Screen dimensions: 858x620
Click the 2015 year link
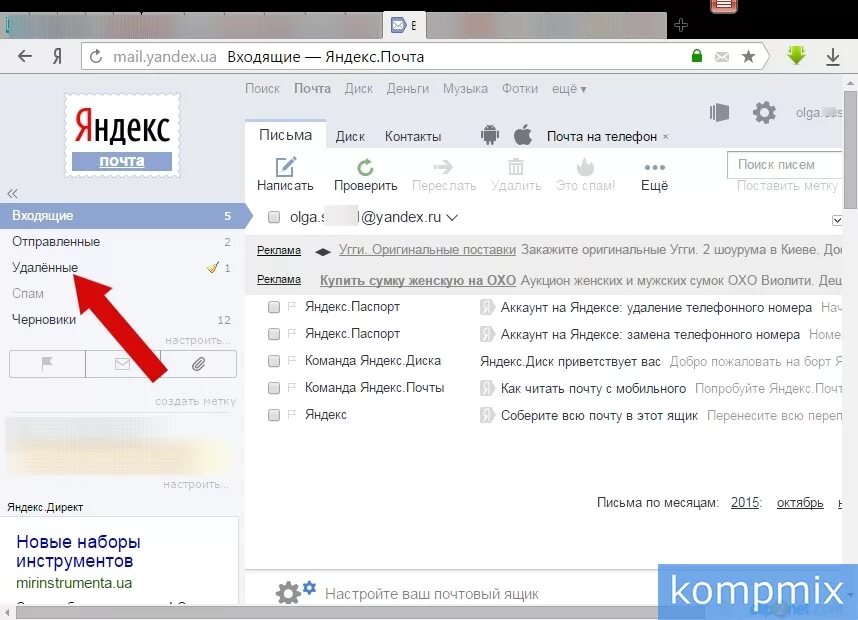(745, 502)
